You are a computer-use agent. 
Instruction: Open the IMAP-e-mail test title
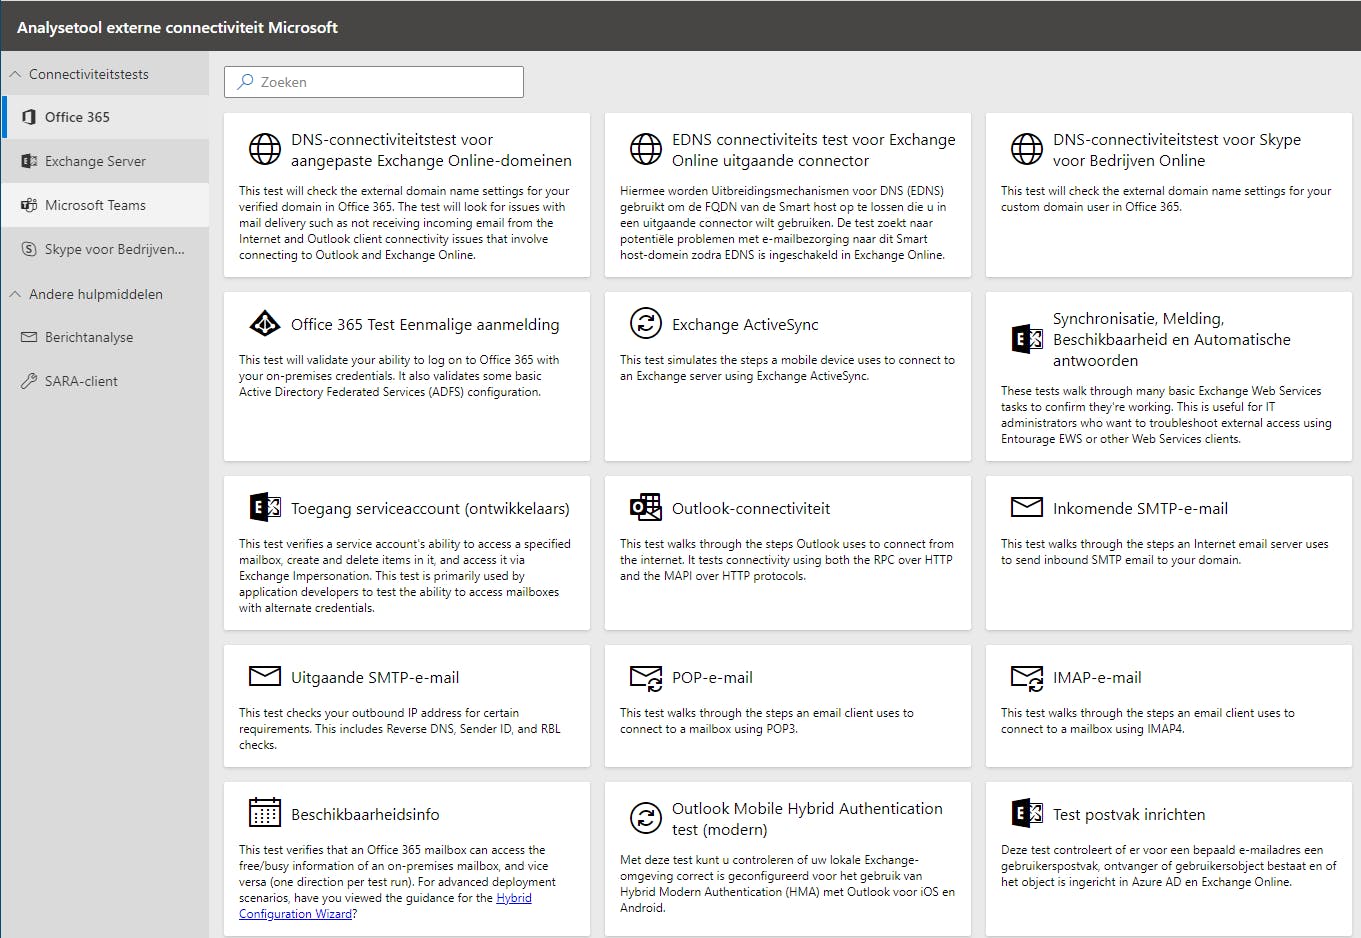click(1097, 677)
